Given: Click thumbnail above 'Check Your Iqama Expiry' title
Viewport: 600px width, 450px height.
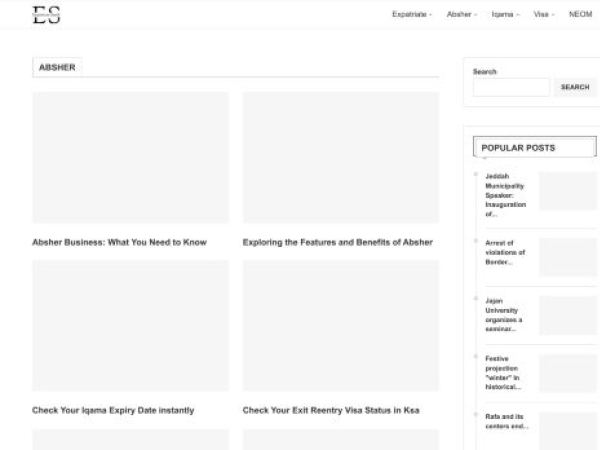Looking at the screenshot, I should pos(130,325).
